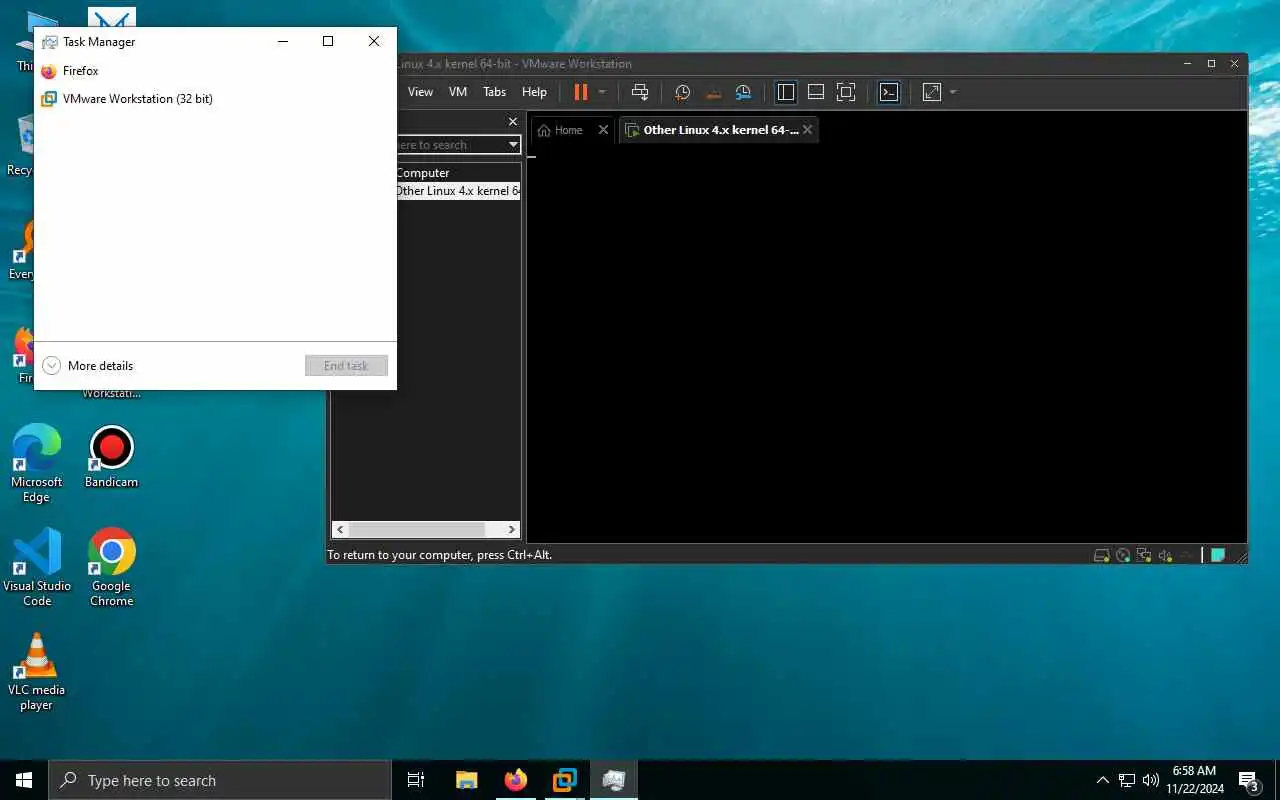
Task: Click the network adapter status icon
Action: pos(1143,556)
